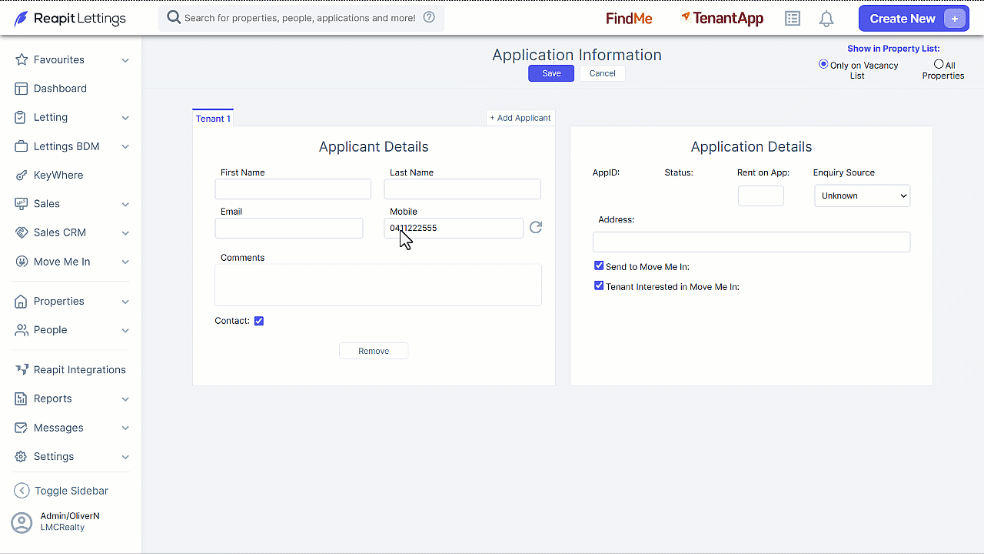Open Dashboard in the sidebar
This screenshot has width=984, height=554.
coord(60,88)
